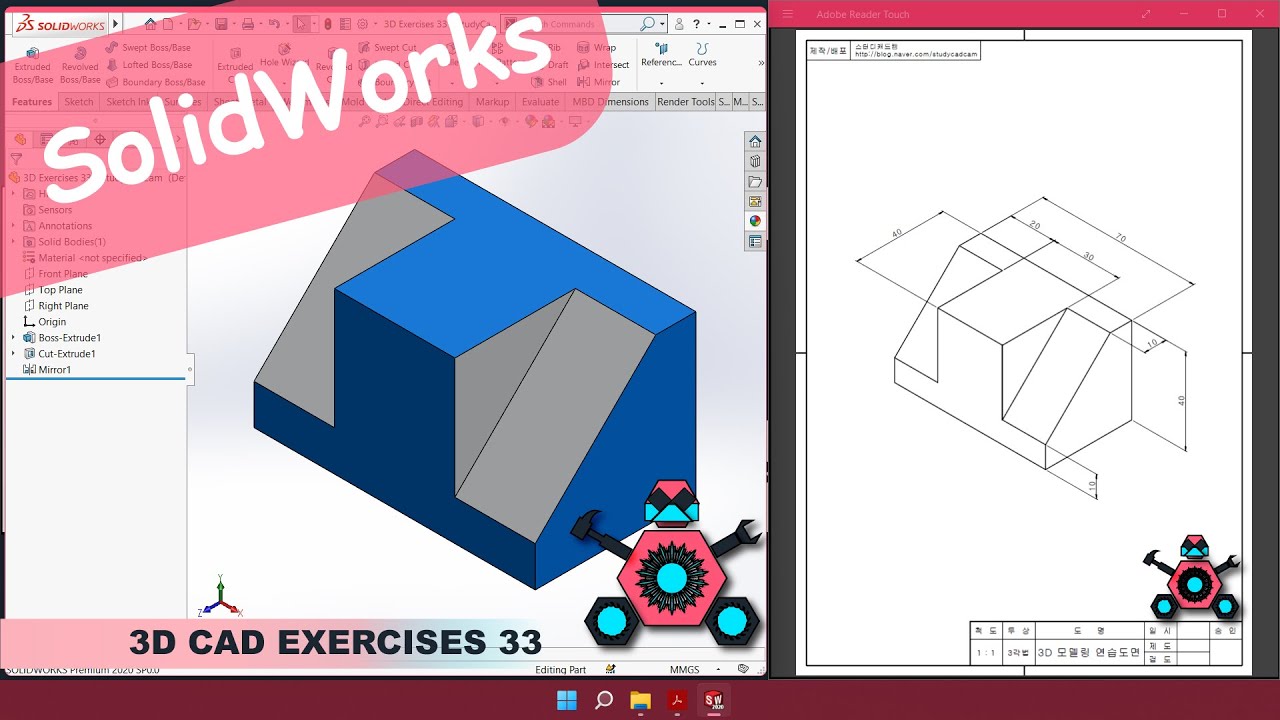Choose the Lofted Boss/Base tool
This screenshot has height=720, width=1280.
pos(149,65)
